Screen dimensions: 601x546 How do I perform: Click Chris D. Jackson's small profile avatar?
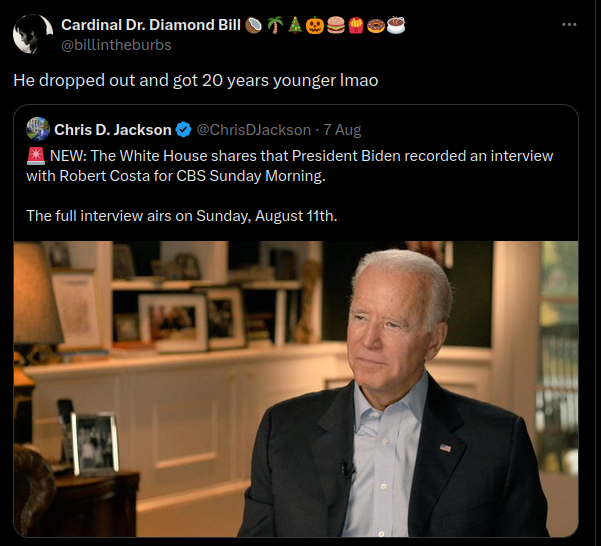click(38, 130)
